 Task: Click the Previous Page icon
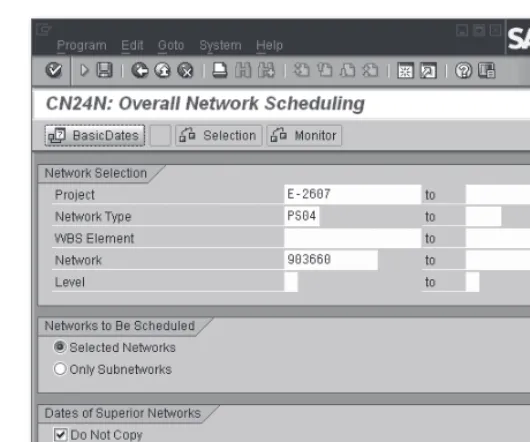[324, 71]
